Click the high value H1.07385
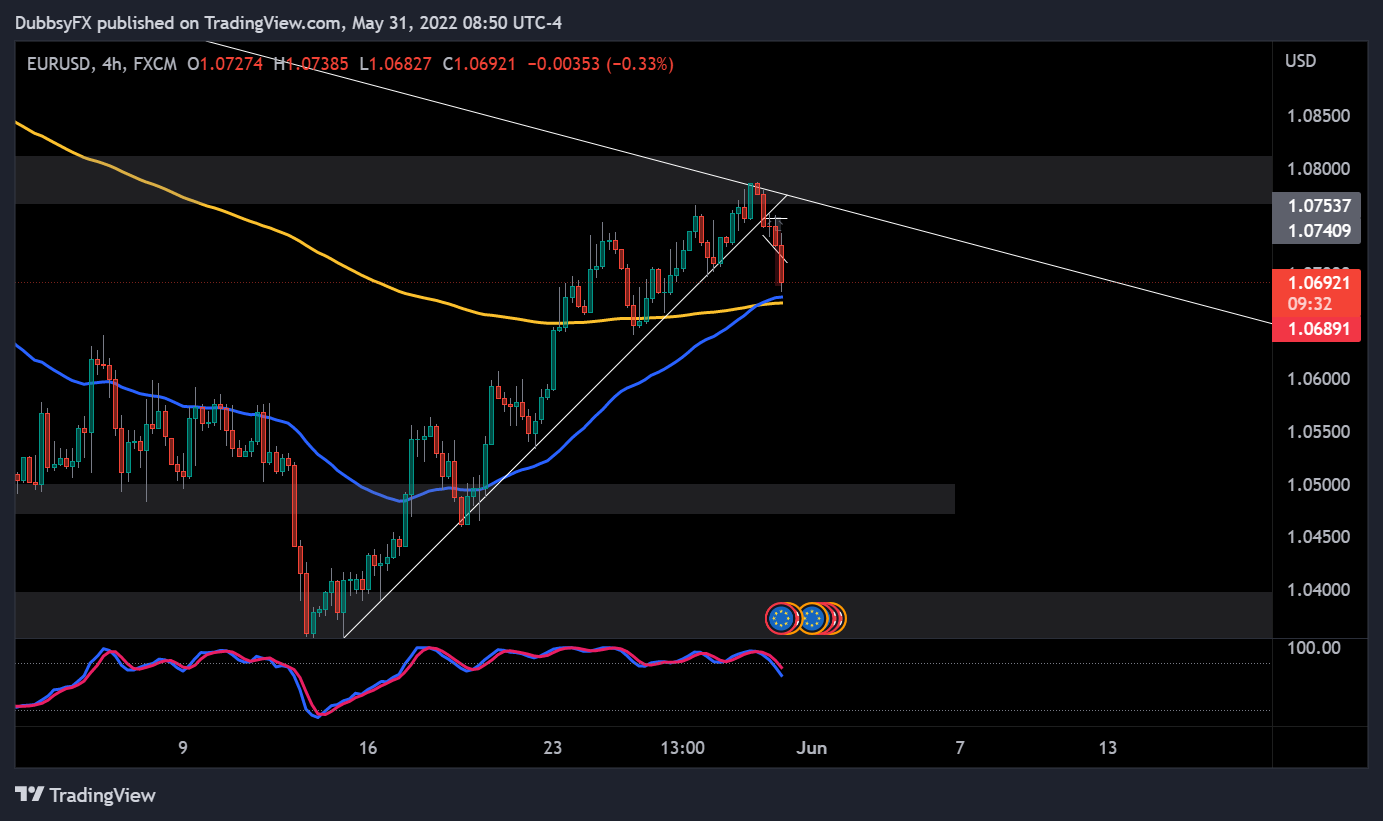The width and height of the screenshot is (1383, 821). (309, 64)
